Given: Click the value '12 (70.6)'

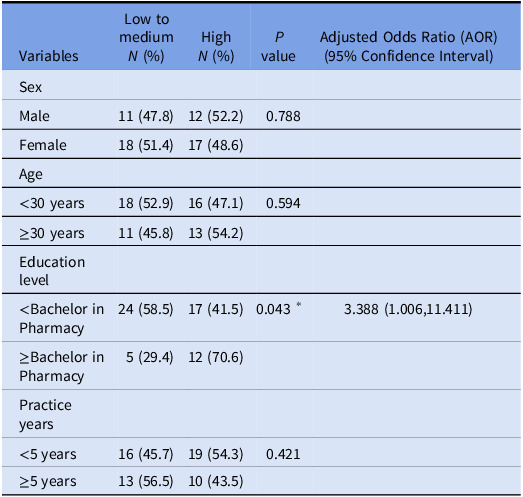Looking at the screenshot, I should click(216, 357).
